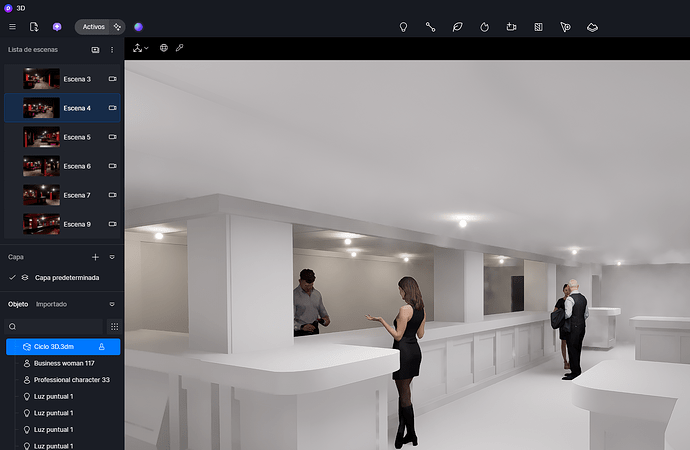This screenshot has height=450, width=690.
Task: Toggle Capa predeterminada checkmark
Action: click(x=12, y=278)
